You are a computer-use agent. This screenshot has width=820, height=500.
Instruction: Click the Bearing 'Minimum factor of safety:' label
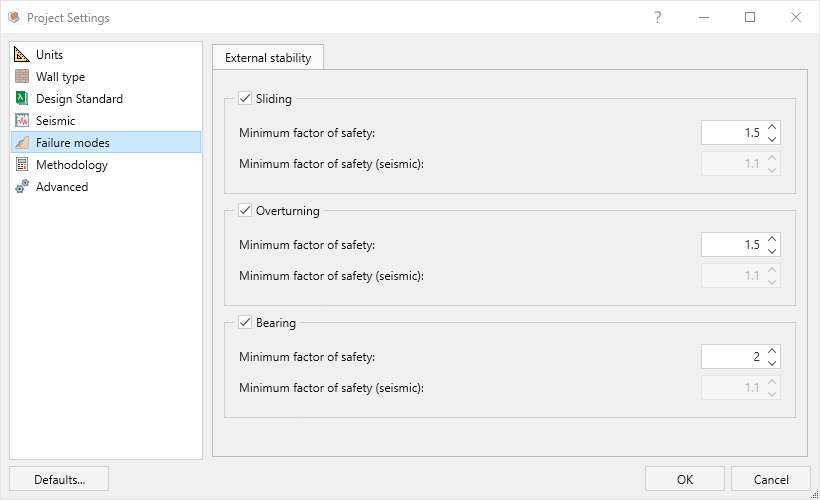point(307,357)
